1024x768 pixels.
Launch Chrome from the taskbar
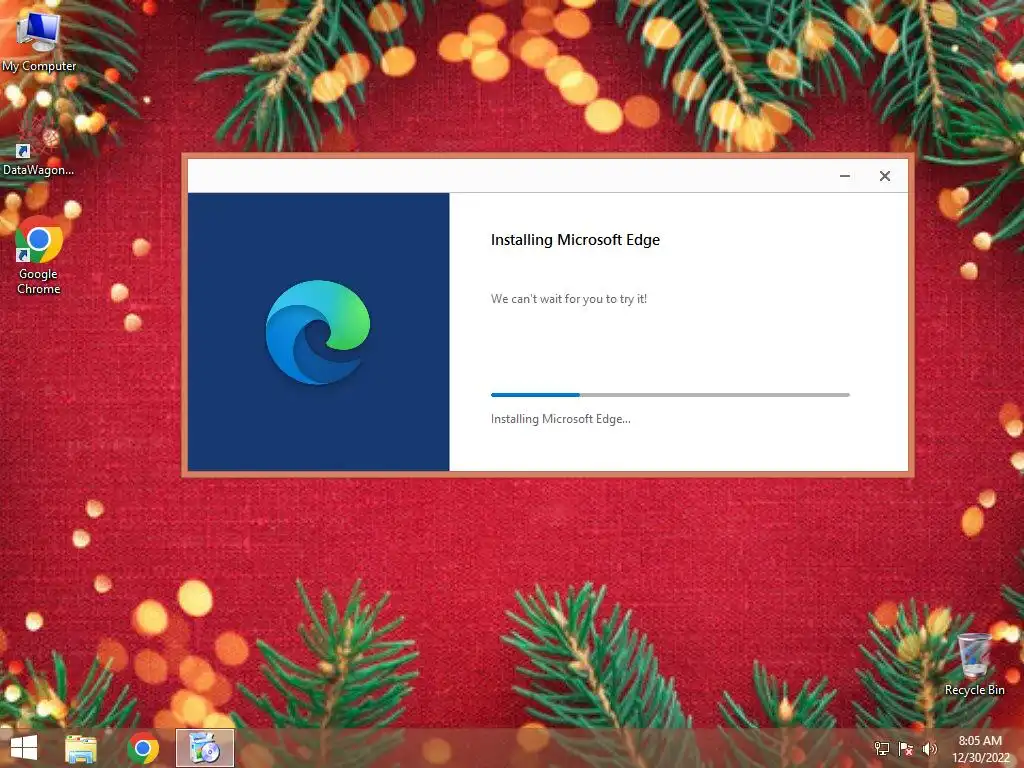coord(143,748)
